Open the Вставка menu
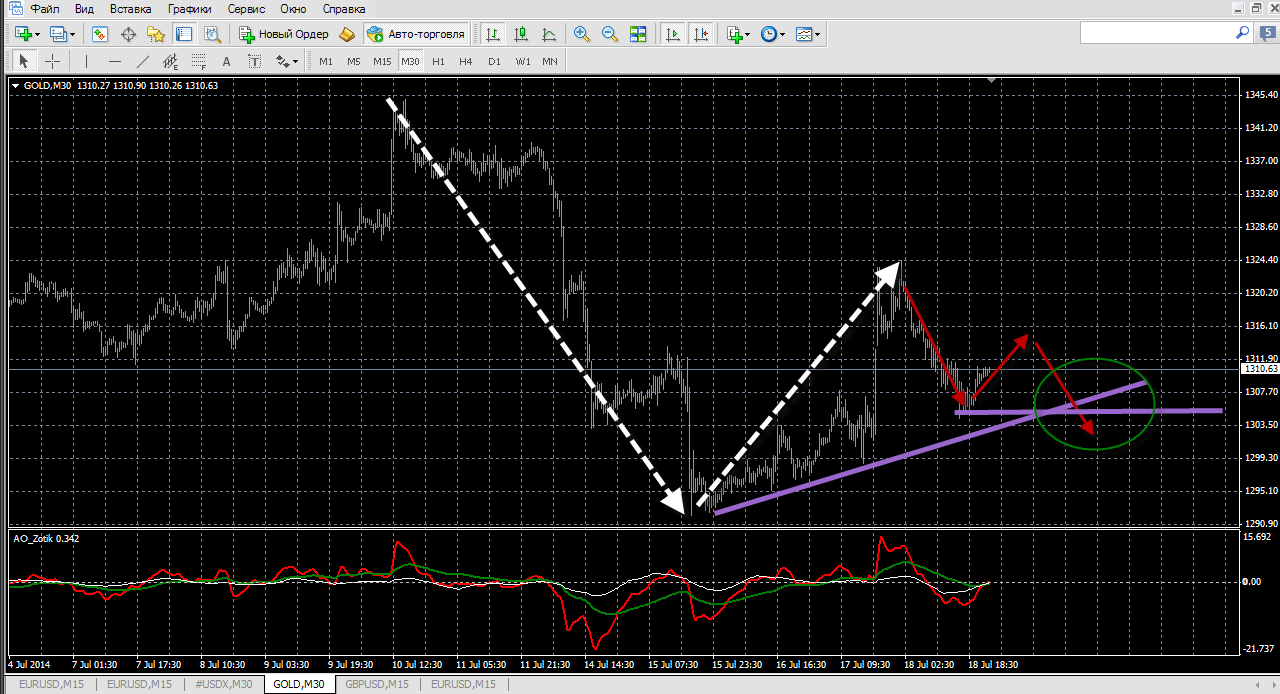1280x694 pixels. pos(131,8)
